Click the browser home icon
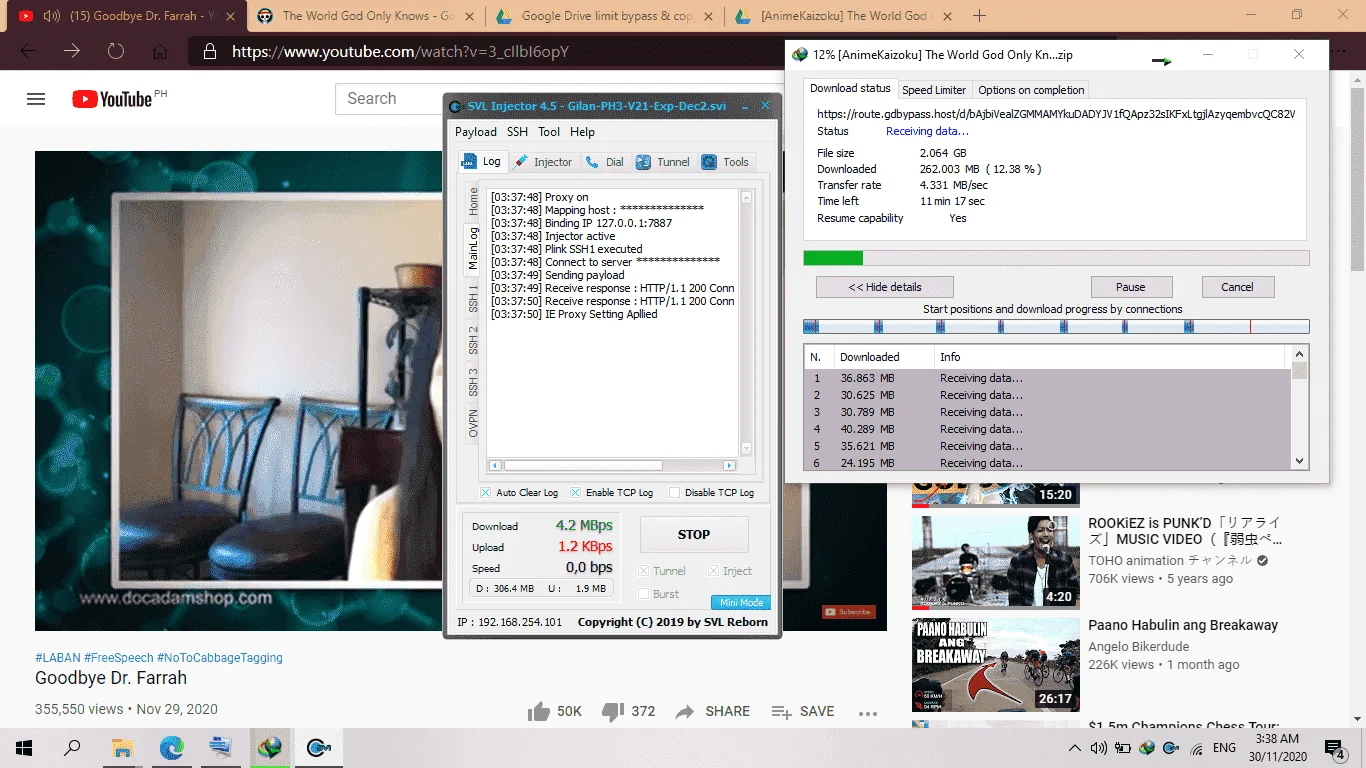1366x768 pixels. coord(160,52)
